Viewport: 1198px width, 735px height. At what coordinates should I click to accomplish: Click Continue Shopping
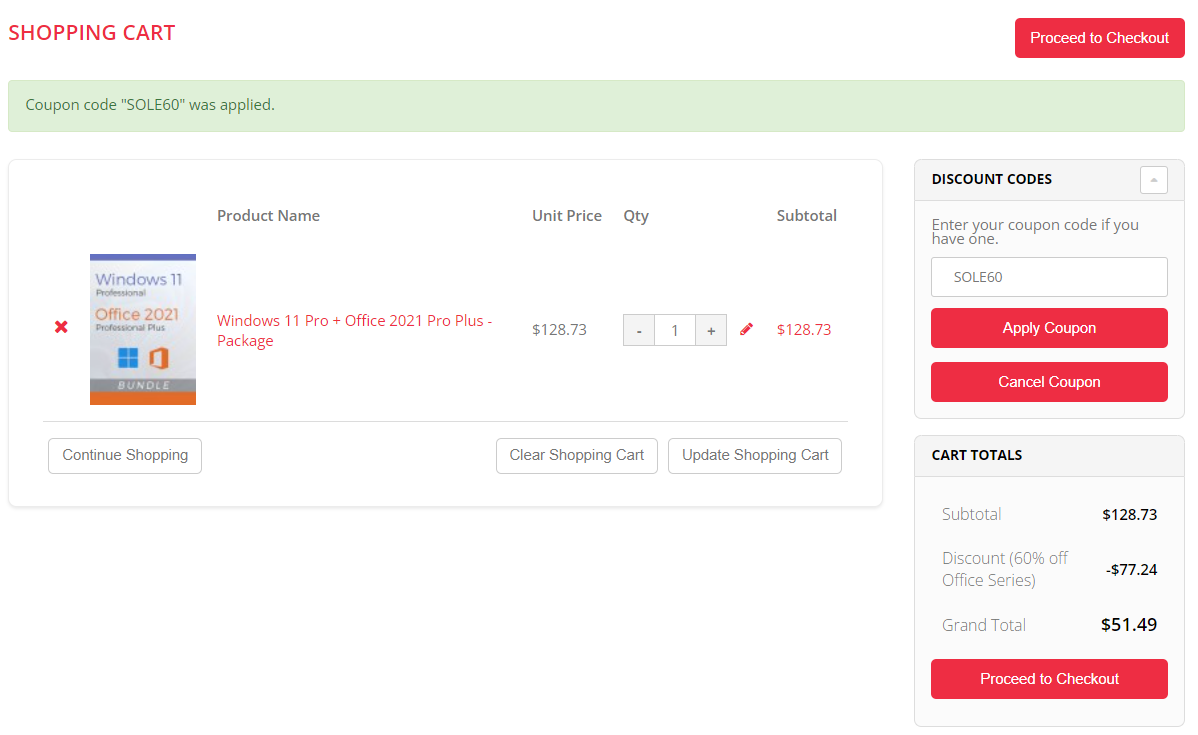(x=125, y=455)
